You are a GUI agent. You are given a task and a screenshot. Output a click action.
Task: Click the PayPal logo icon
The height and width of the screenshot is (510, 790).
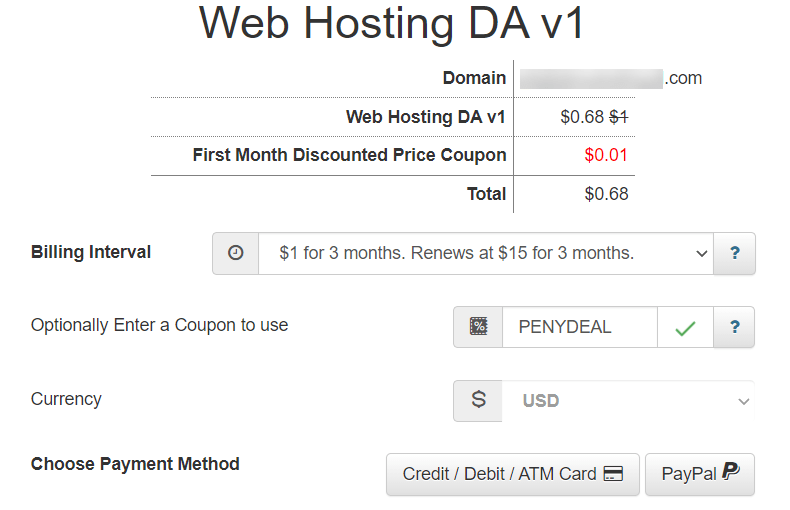point(731,472)
